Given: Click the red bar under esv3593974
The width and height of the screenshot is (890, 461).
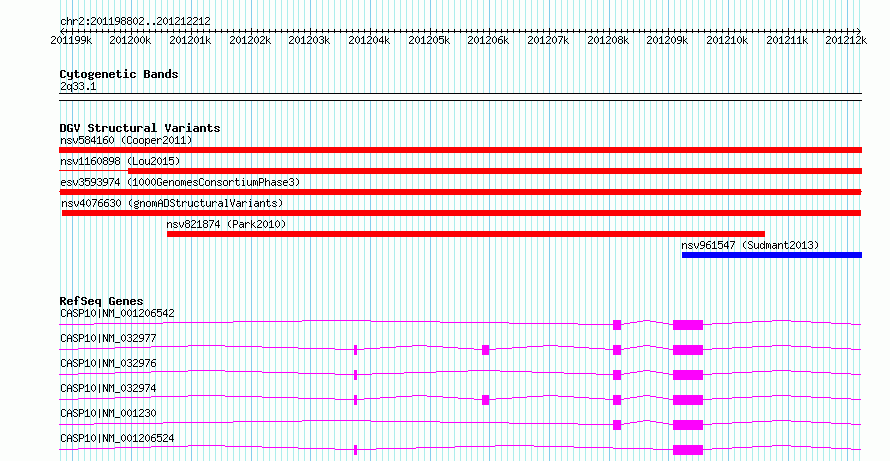Looking at the screenshot, I should 460,192.
